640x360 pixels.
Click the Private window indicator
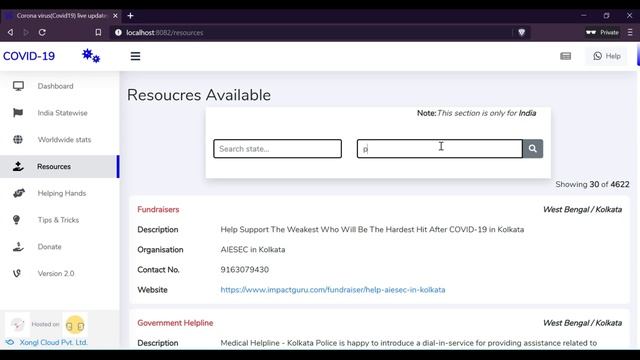pyautogui.click(x=602, y=32)
